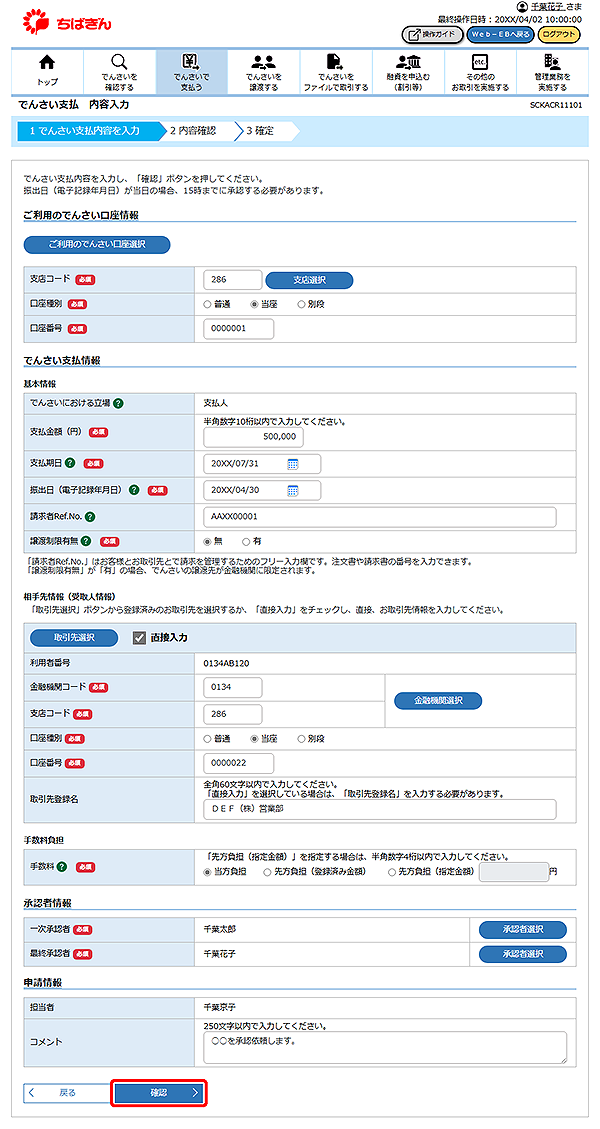Select 先方負担(登録済み金額) fee option
The width and height of the screenshot is (600, 1129).
pyautogui.click(x=267, y=872)
